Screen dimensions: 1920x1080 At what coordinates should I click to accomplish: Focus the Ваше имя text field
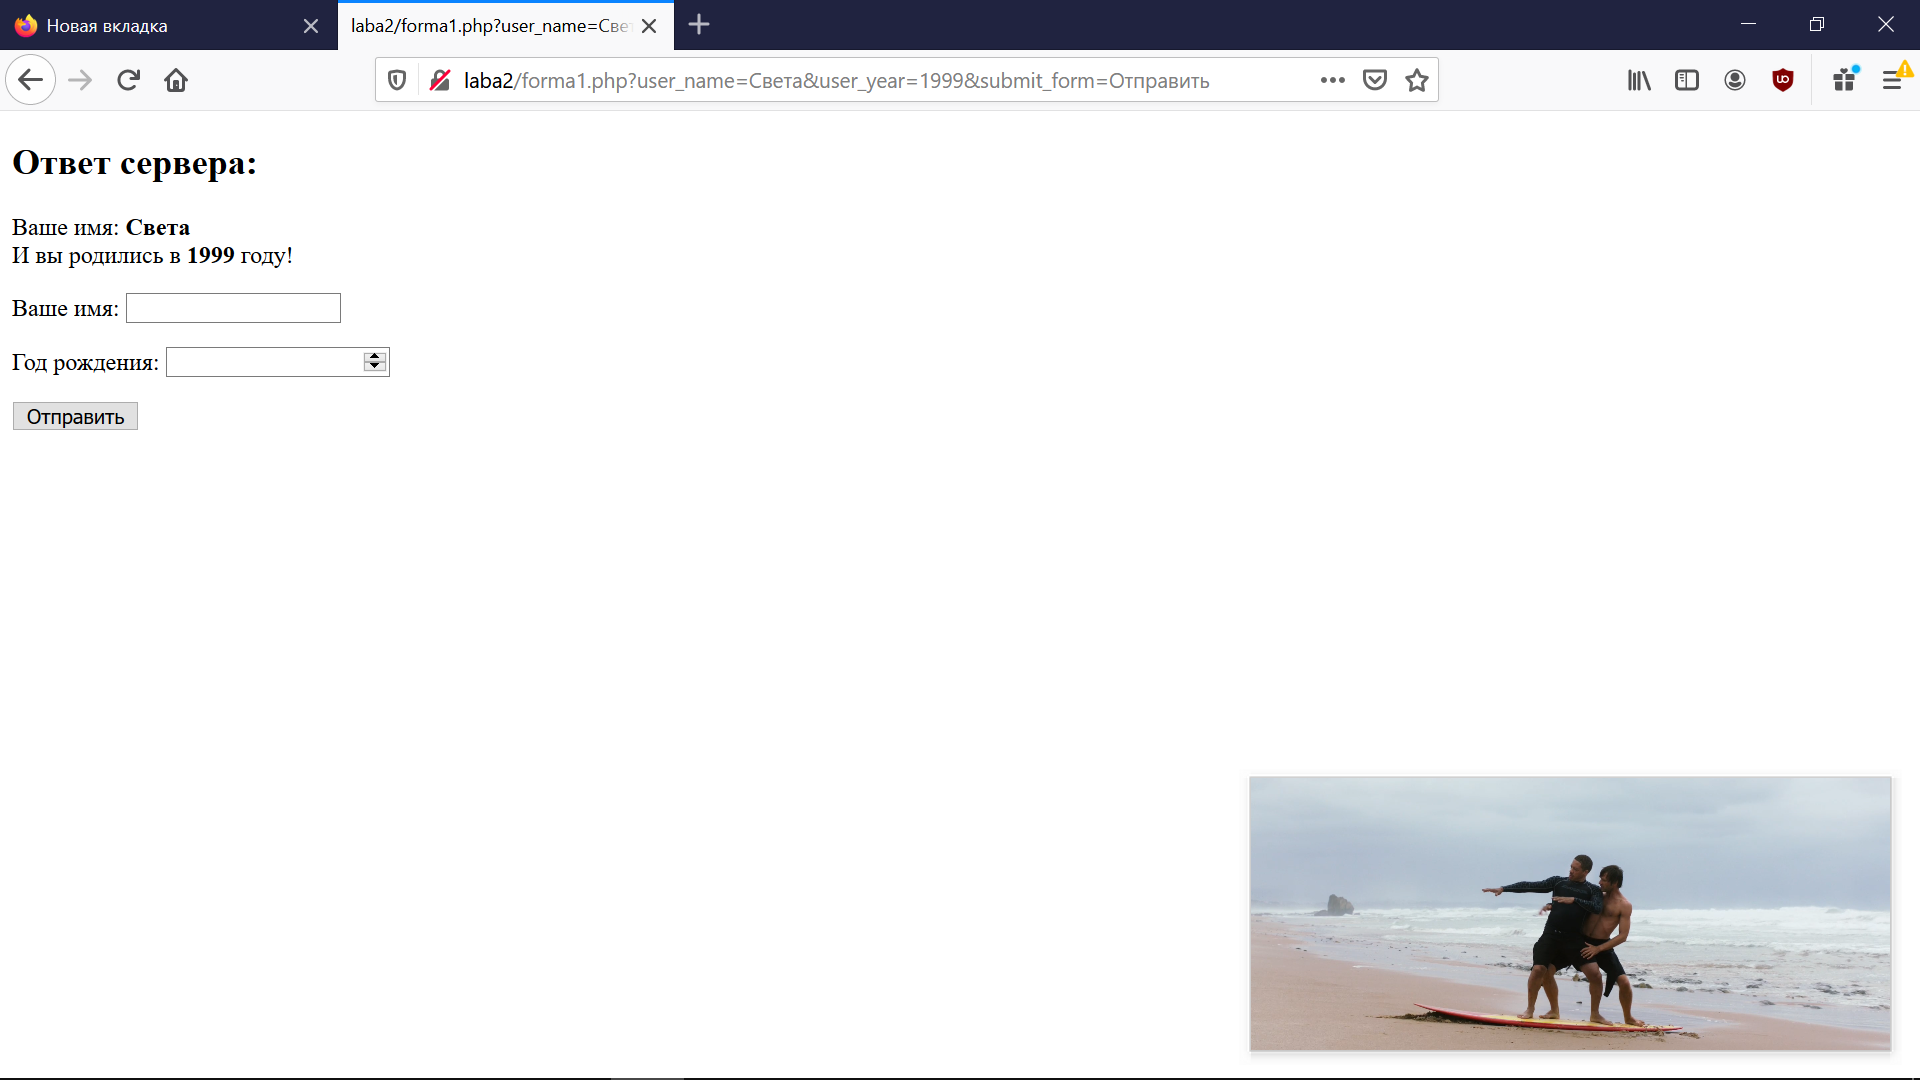[x=233, y=308]
